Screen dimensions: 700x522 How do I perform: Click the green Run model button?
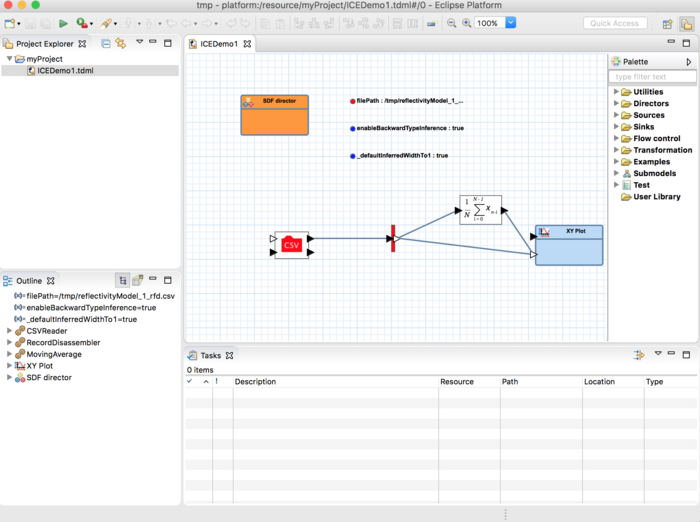click(63, 23)
